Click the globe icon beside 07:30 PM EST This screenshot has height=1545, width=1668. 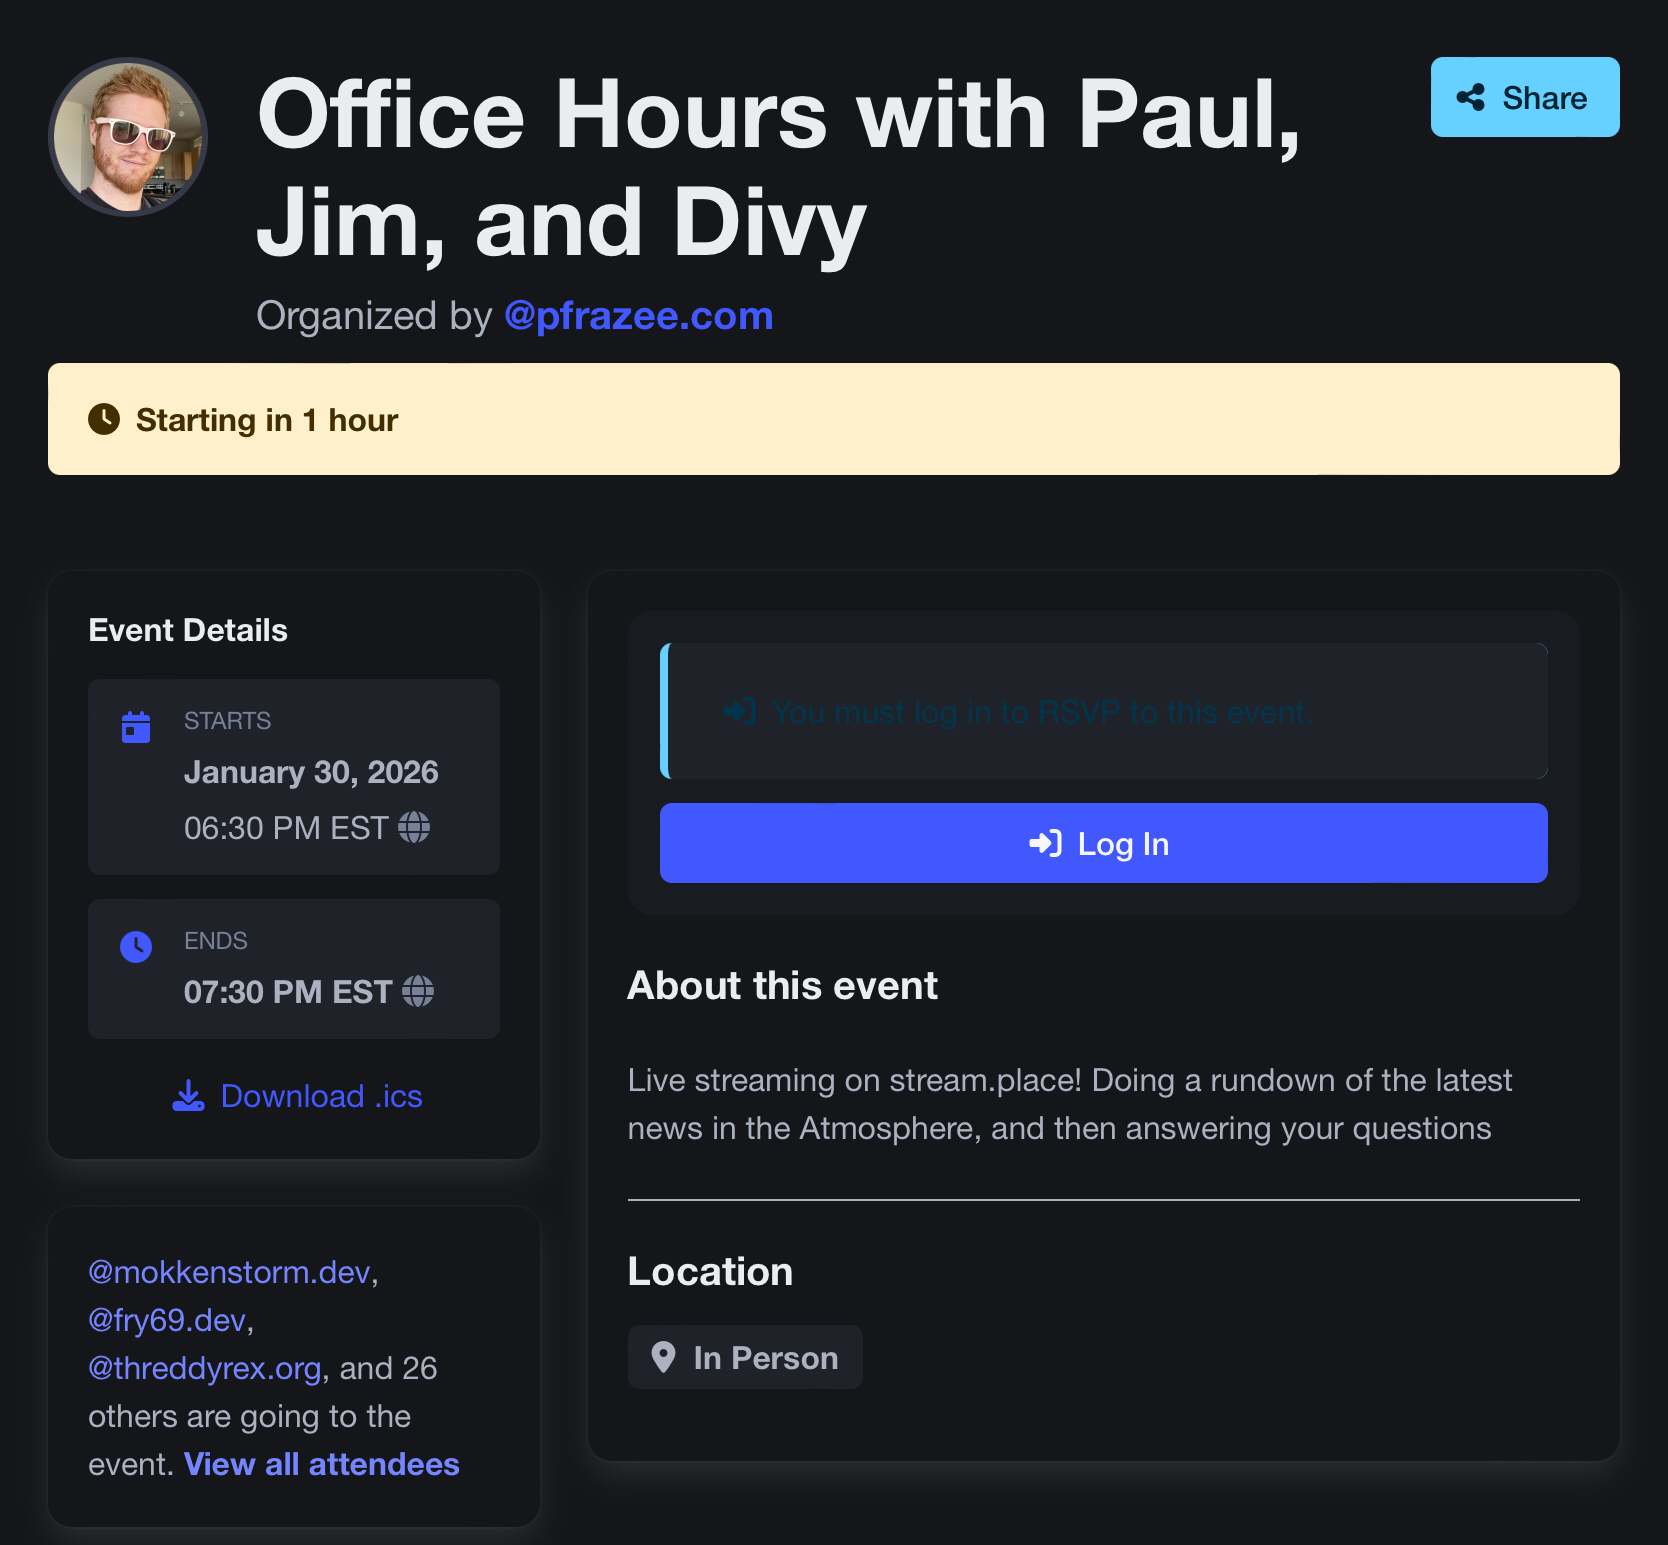click(418, 991)
